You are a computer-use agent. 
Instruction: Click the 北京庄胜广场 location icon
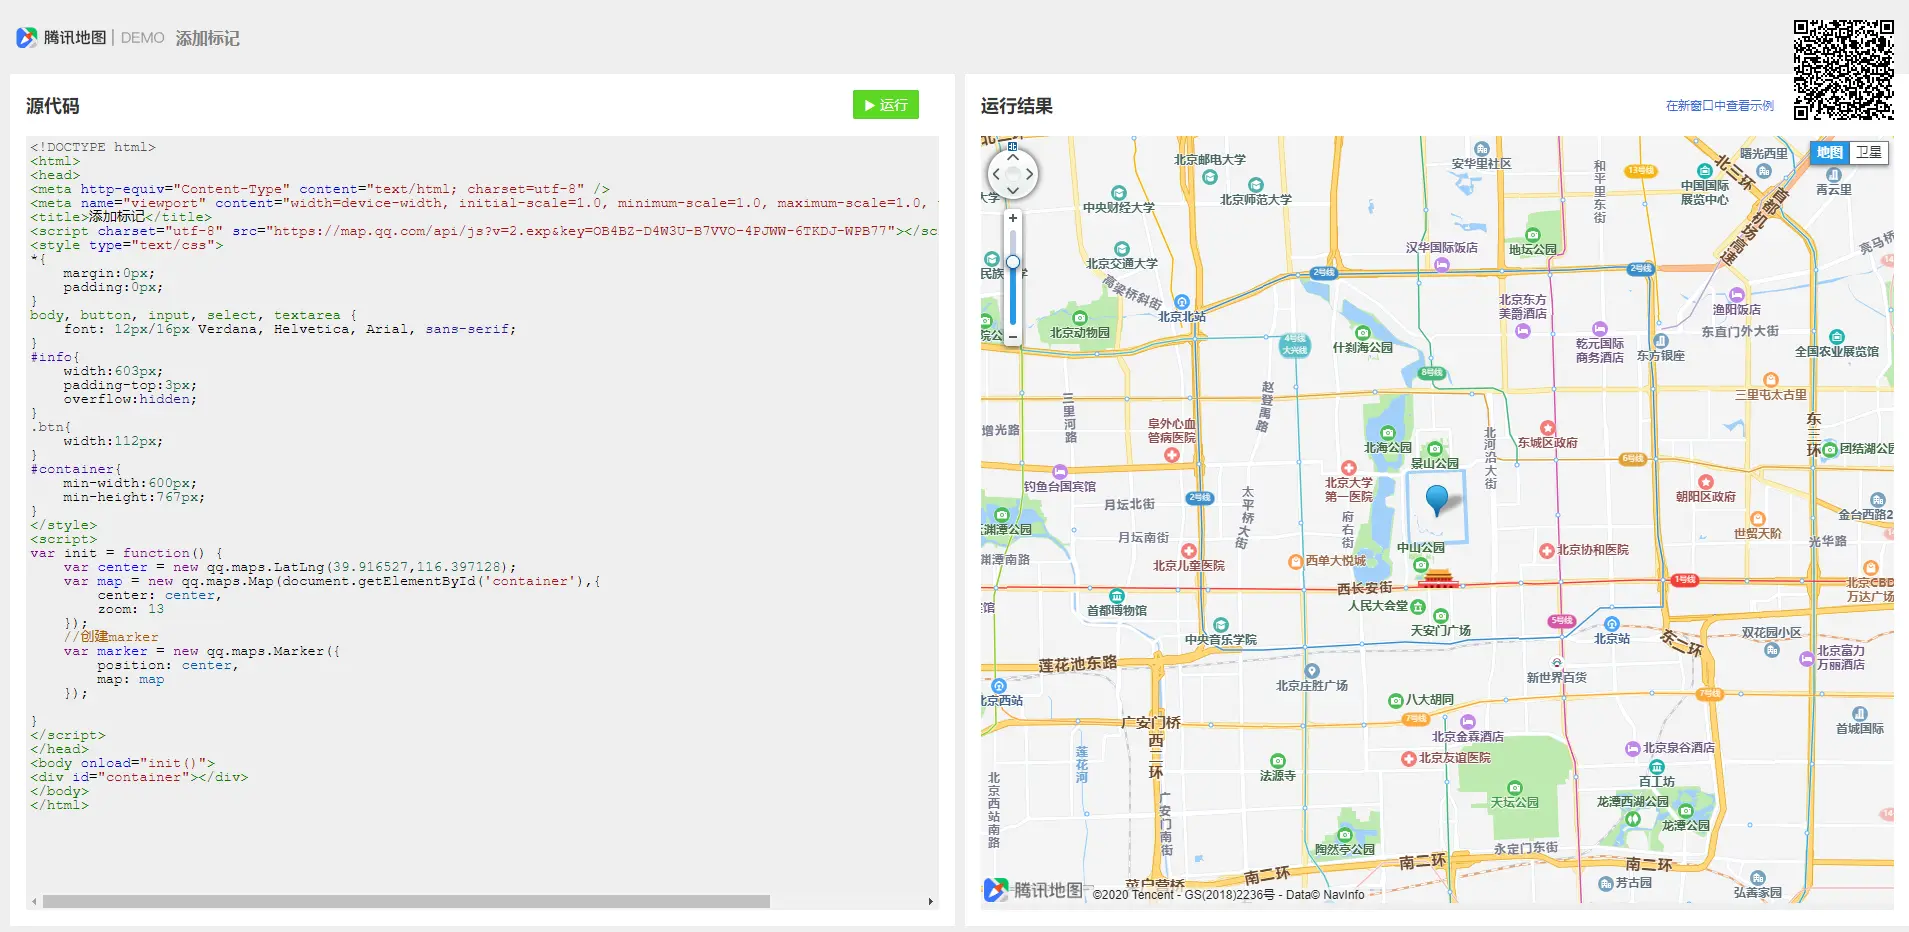click(x=1312, y=671)
